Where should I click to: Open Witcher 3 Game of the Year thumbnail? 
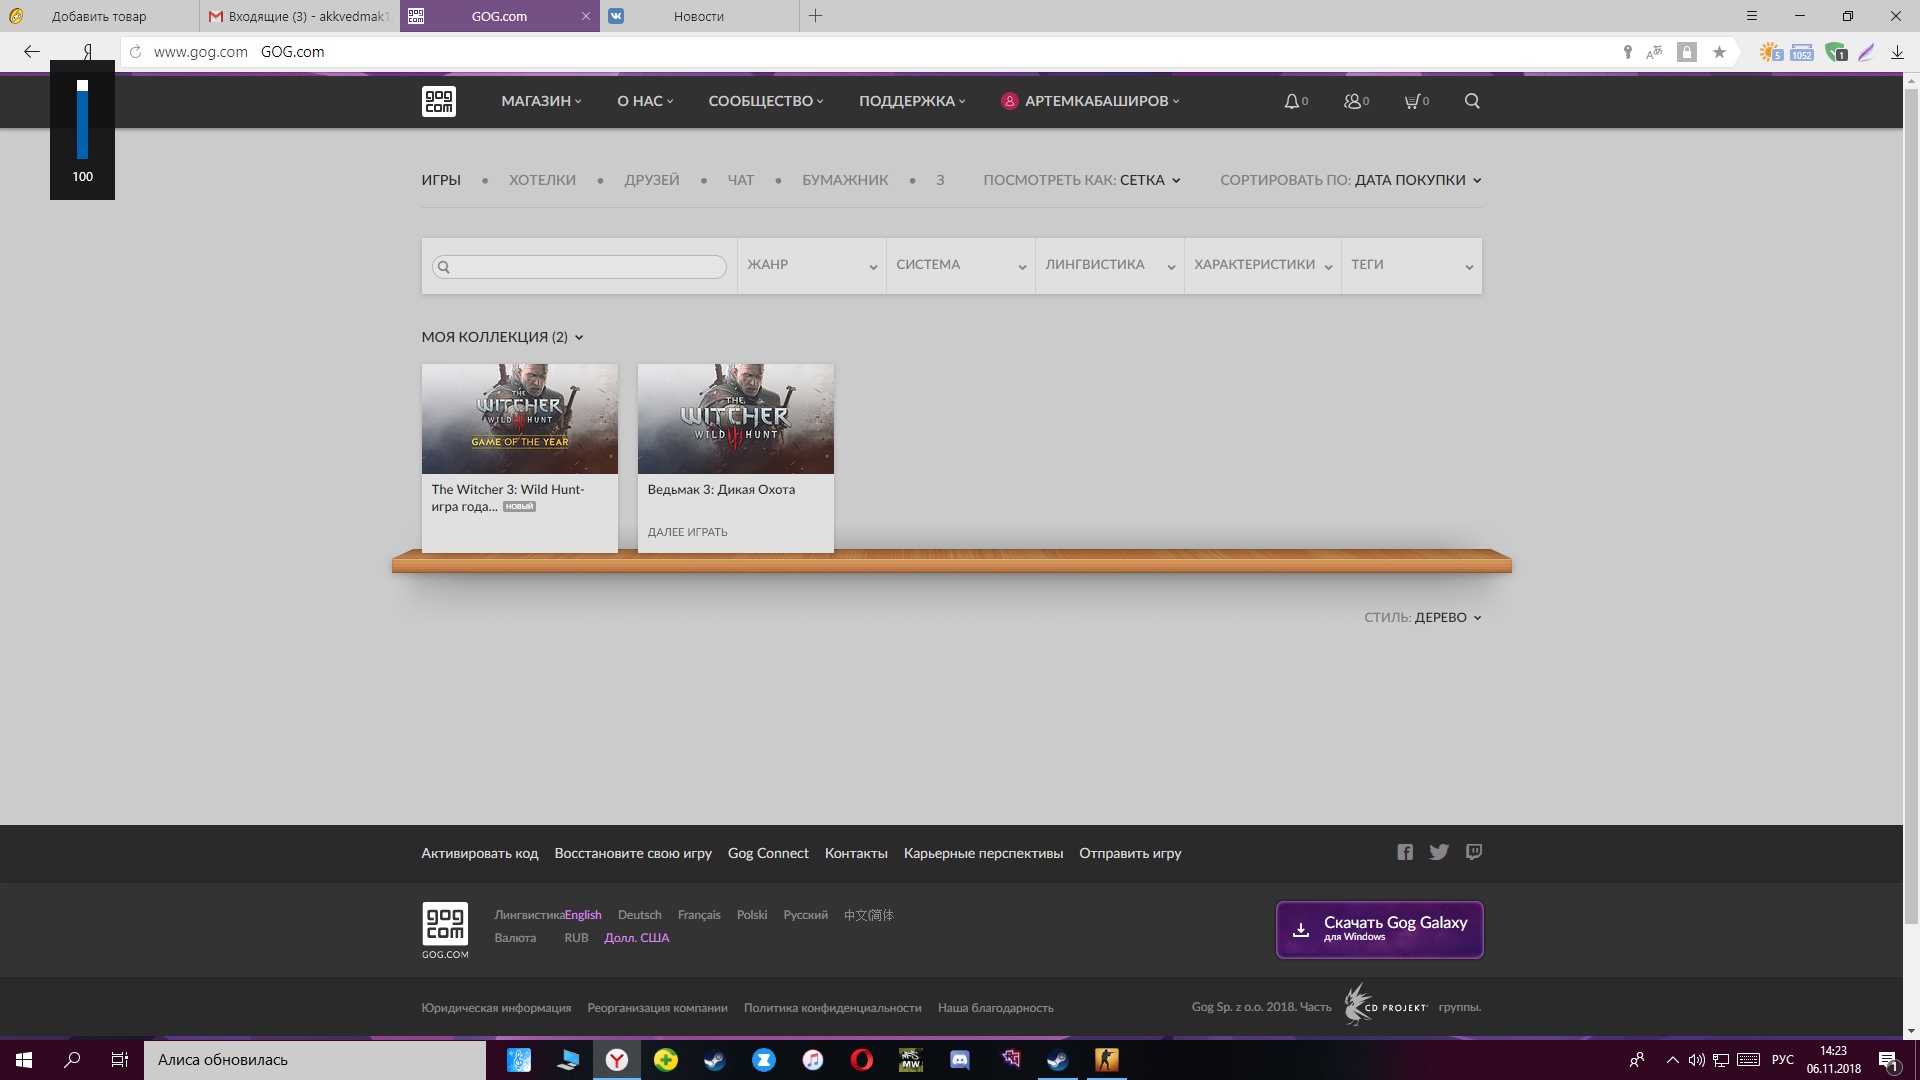coord(520,419)
